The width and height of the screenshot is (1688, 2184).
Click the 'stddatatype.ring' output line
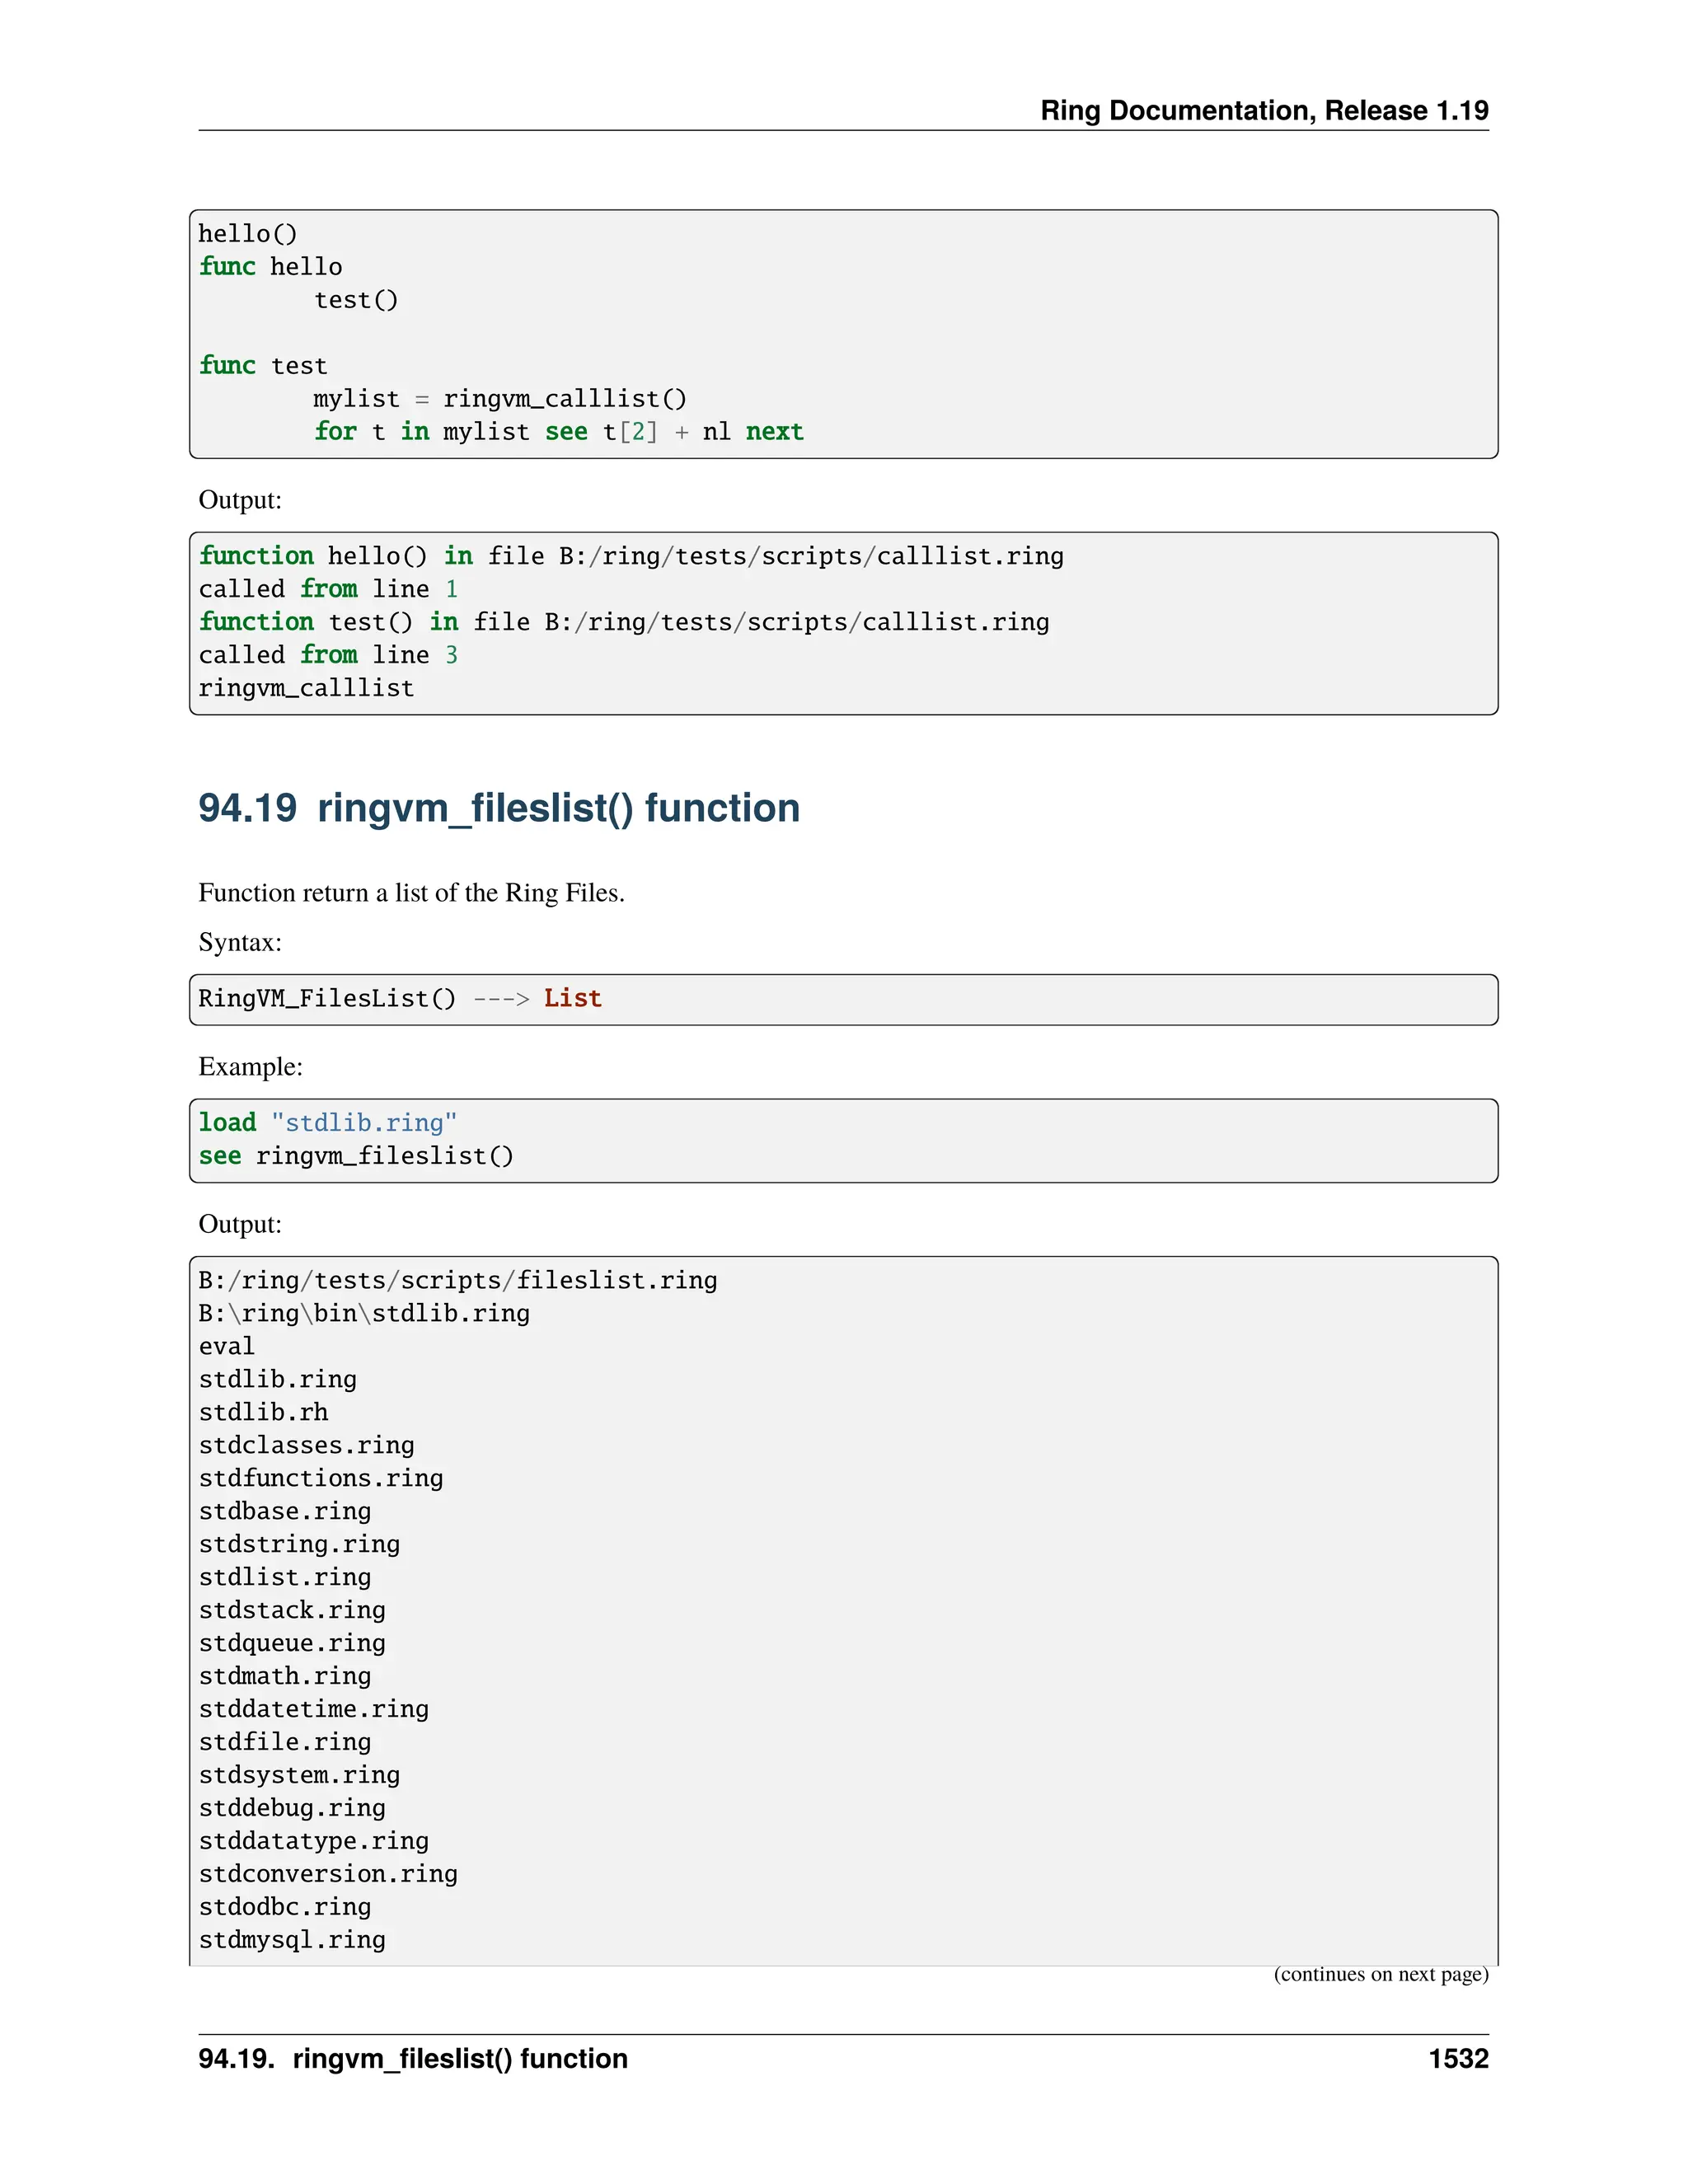tap(314, 1841)
